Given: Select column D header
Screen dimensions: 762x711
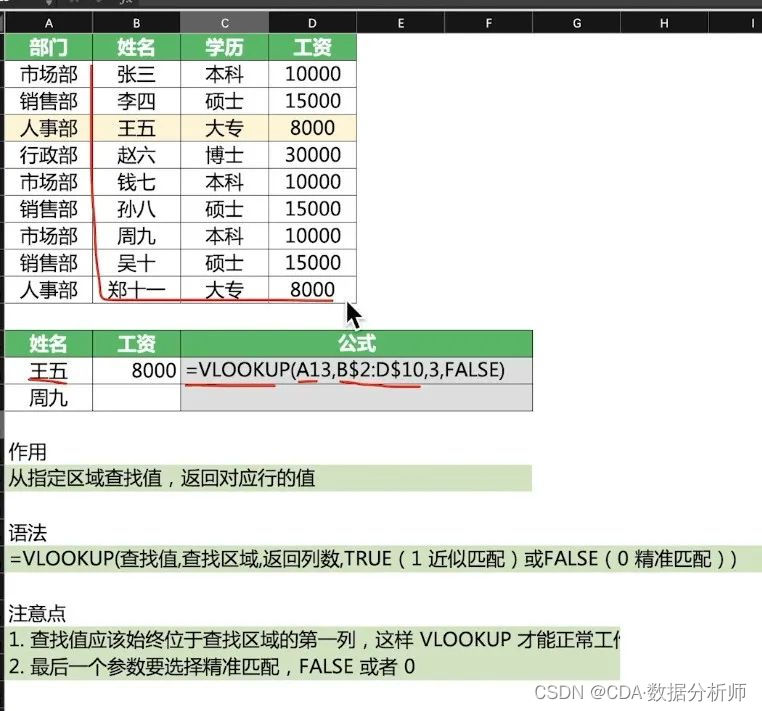Looking at the screenshot, I should [x=312, y=23].
